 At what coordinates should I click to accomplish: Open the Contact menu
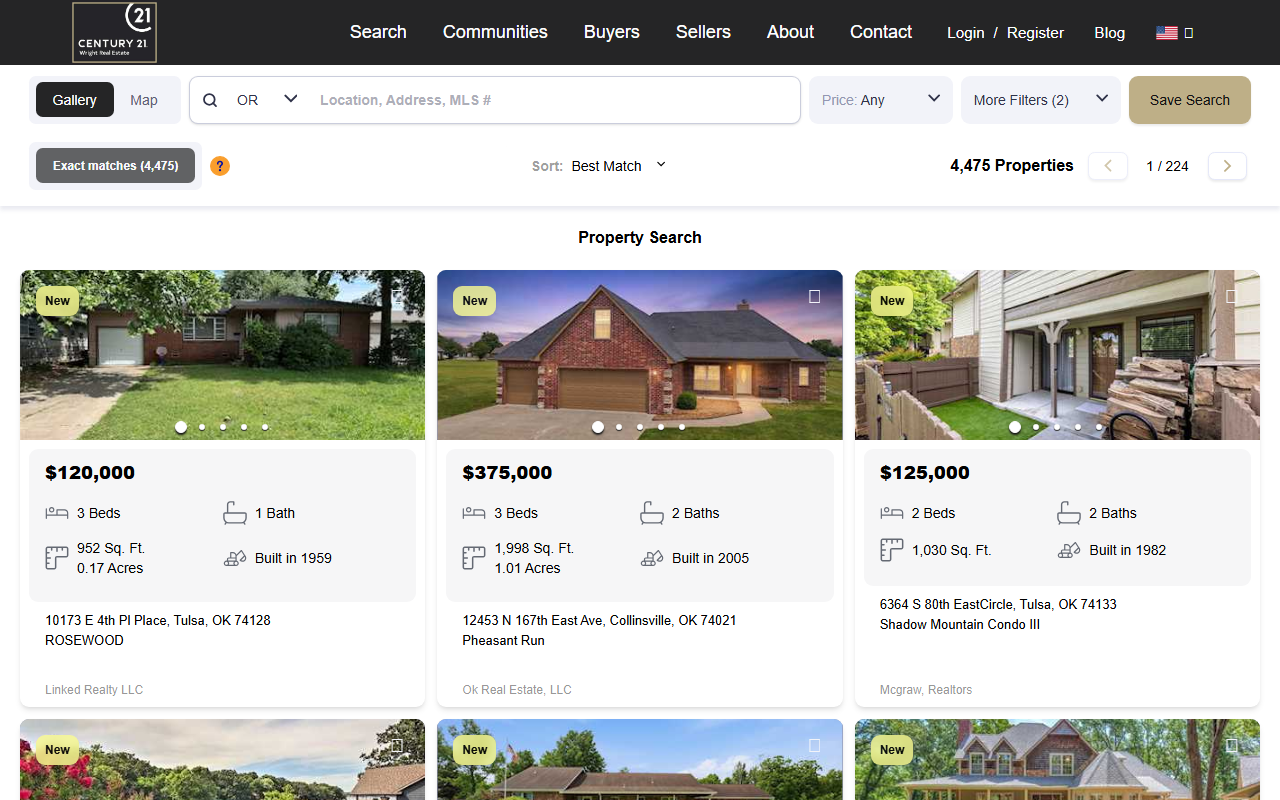[x=881, y=32]
